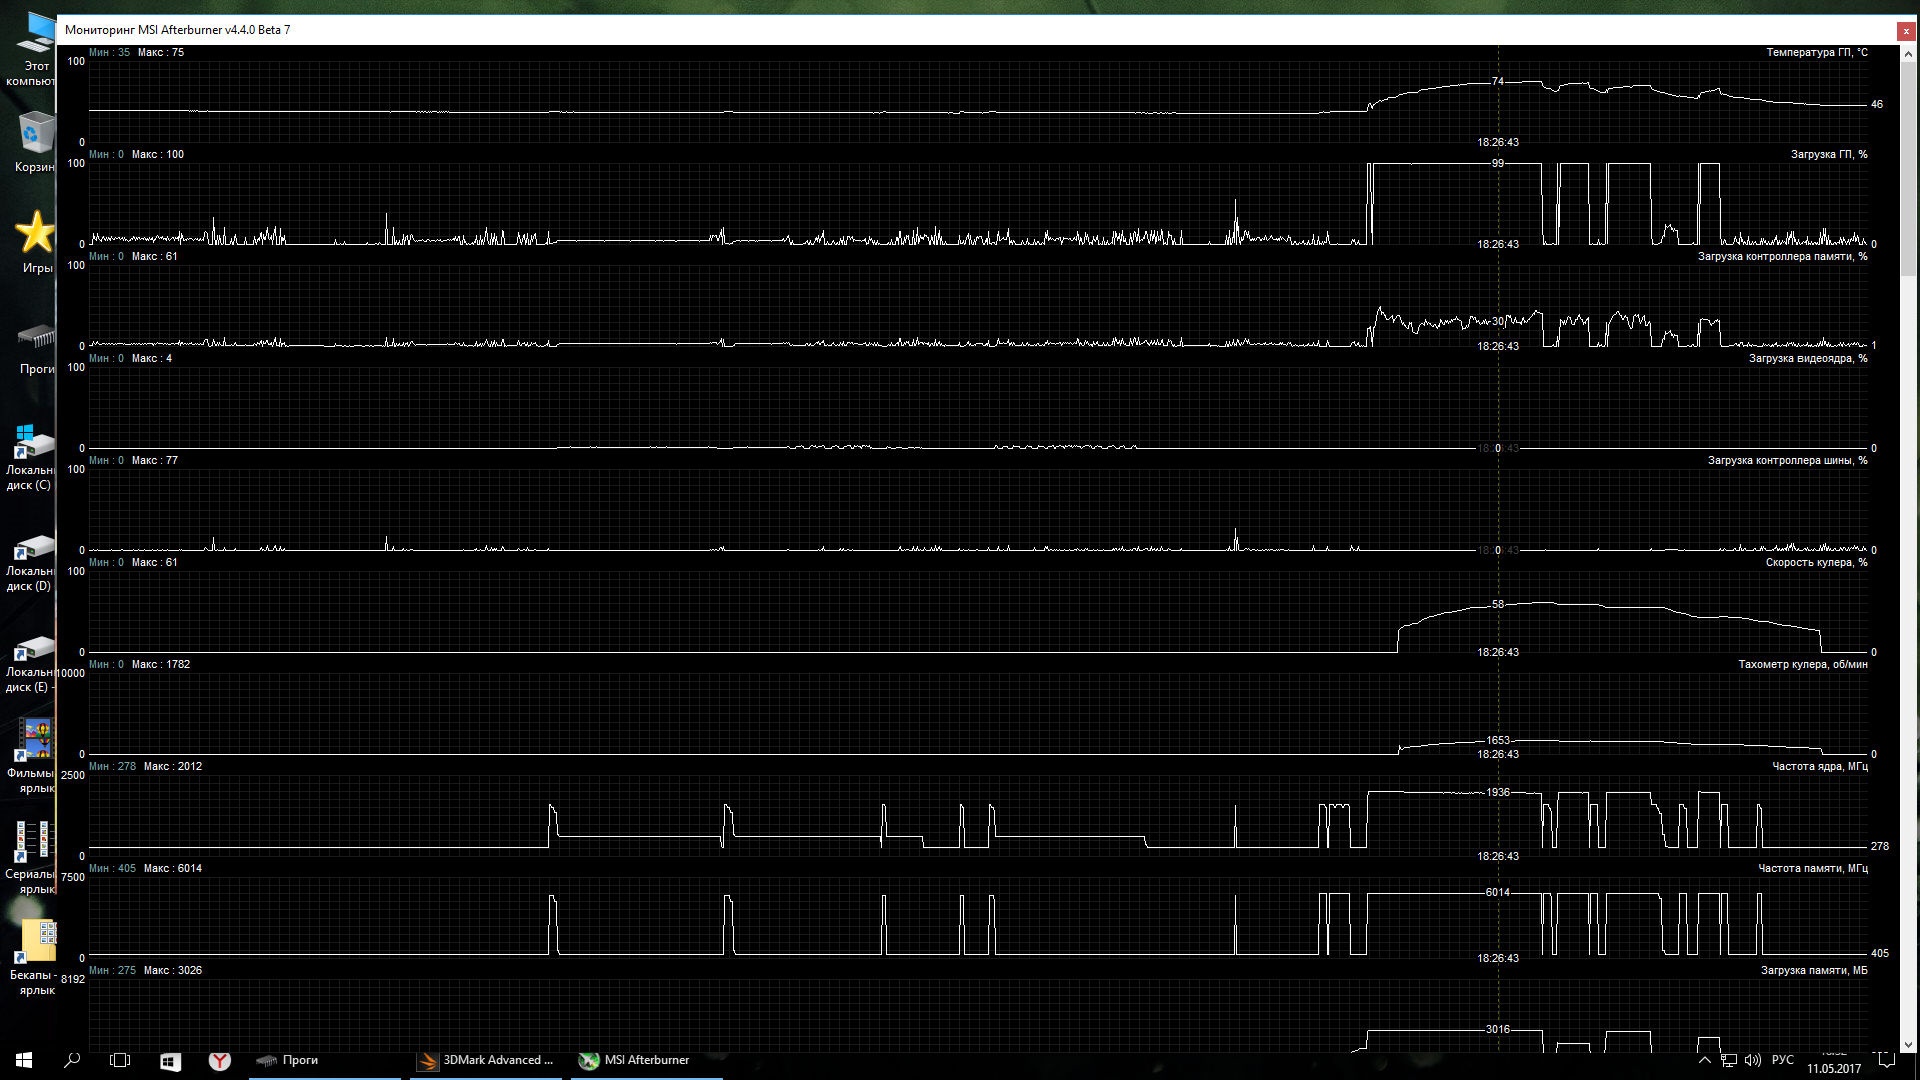Click the taskbar date 11.05.2017
1920x1080 pixels.
[x=1834, y=1068]
